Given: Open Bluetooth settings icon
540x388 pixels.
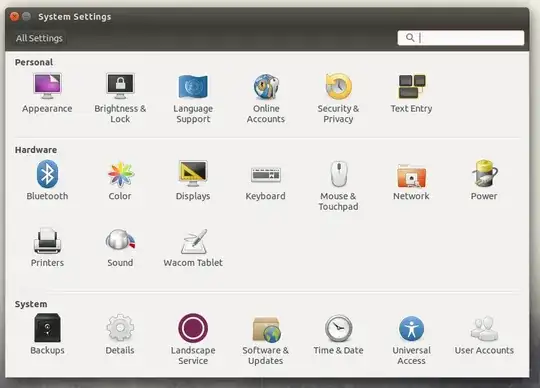Looking at the screenshot, I should [x=47, y=174].
